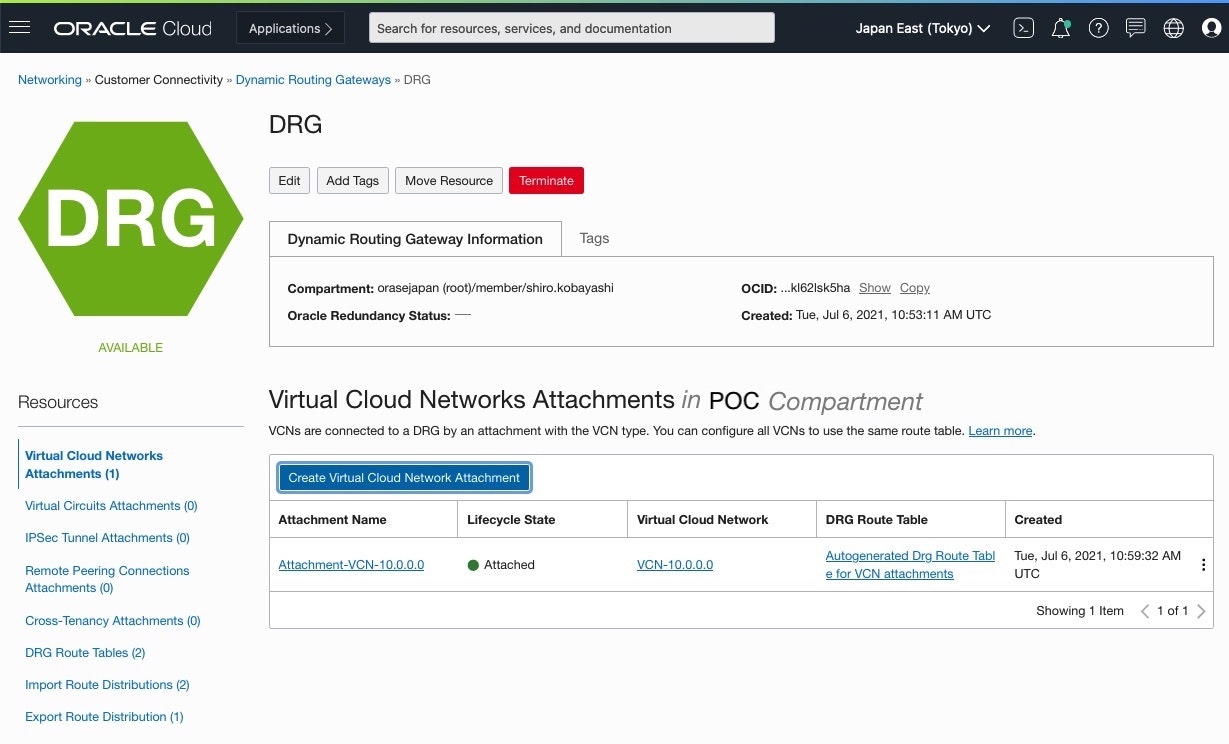The width and height of the screenshot is (1229, 744).
Task: Open Virtual Circuits Attachments (0)
Action: pyautogui.click(x=111, y=506)
